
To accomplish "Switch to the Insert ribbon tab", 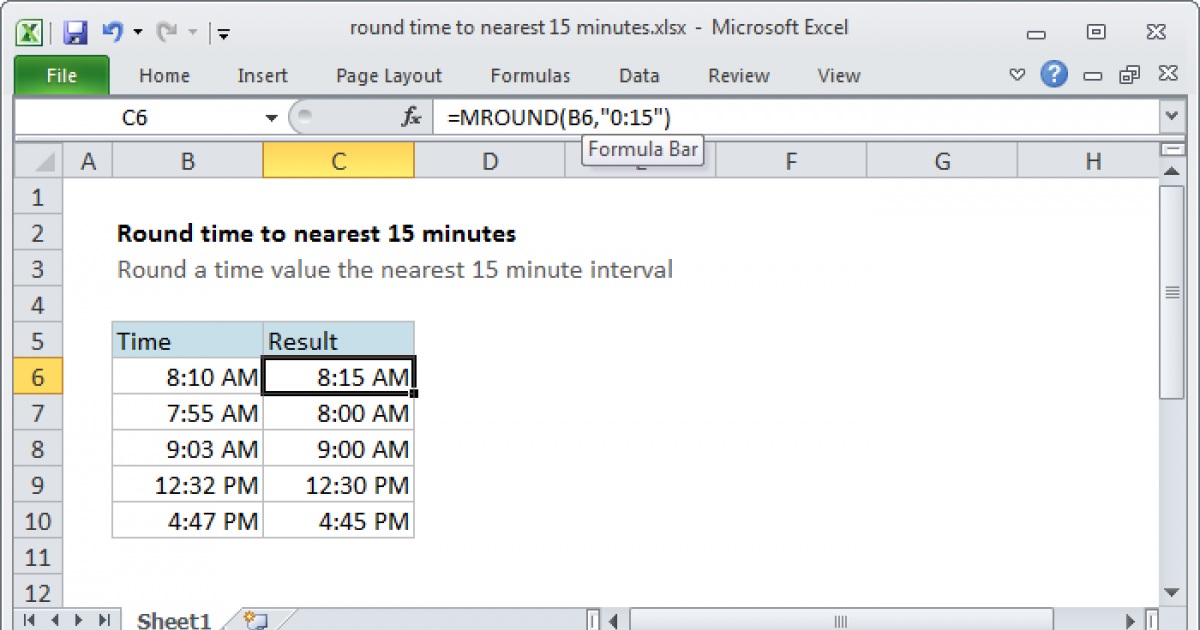I will point(262,76).
